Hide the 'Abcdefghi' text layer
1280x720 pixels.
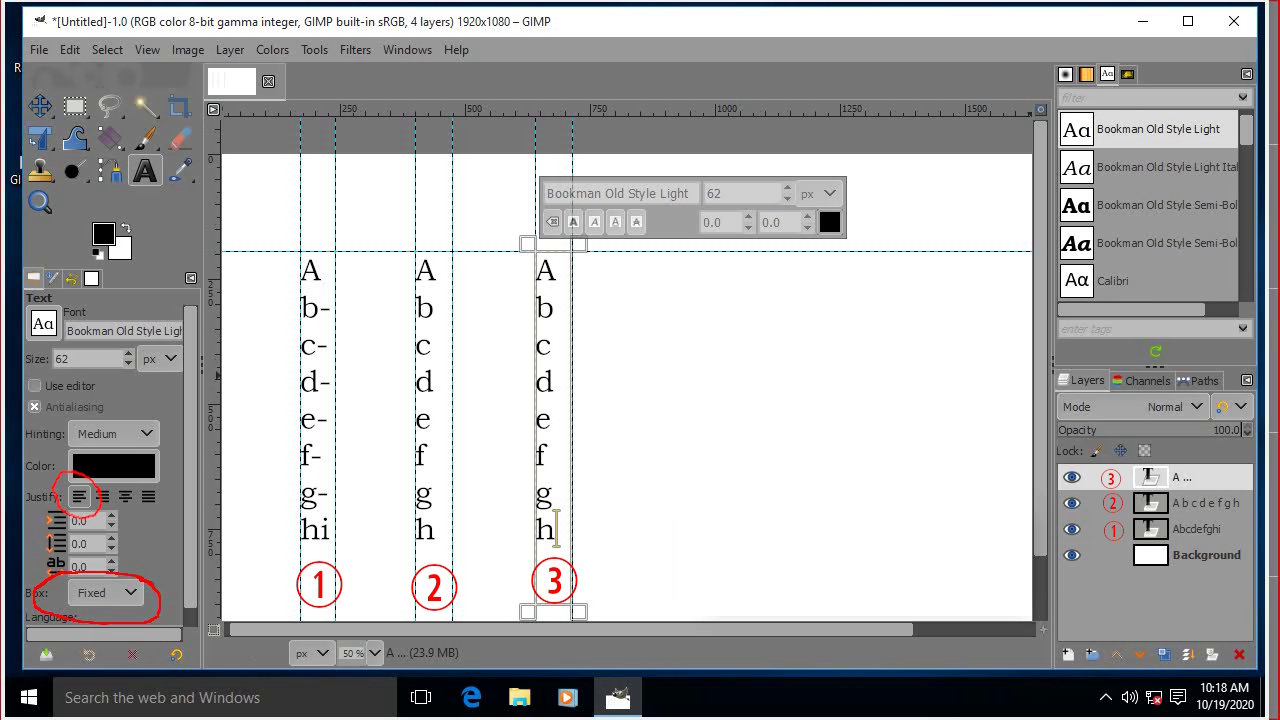(x=1072, y=529)
